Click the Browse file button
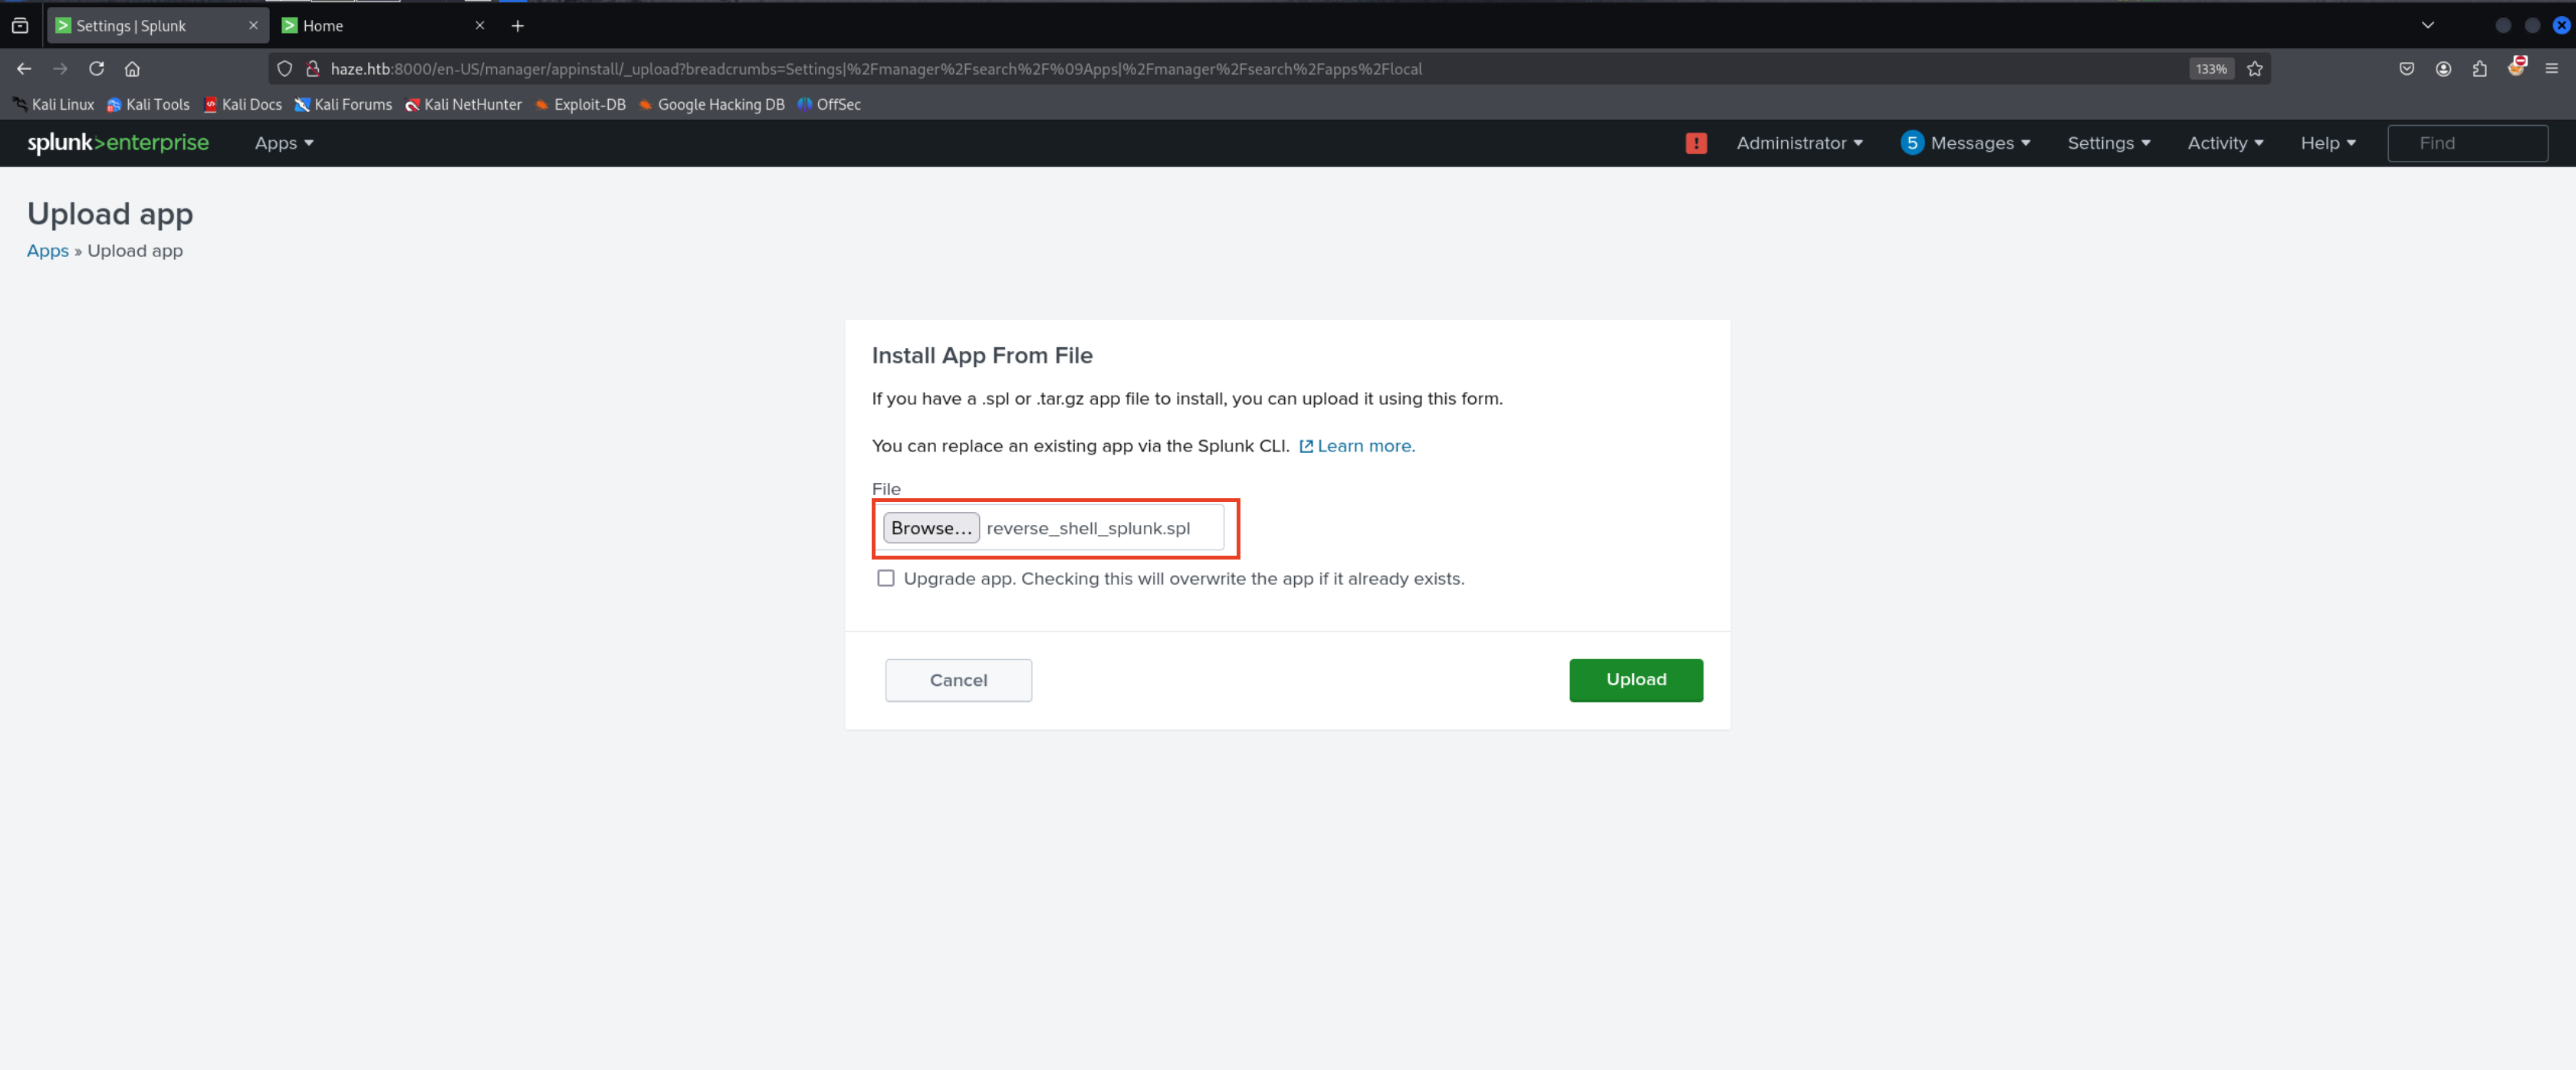 click(x=930, y=528)
